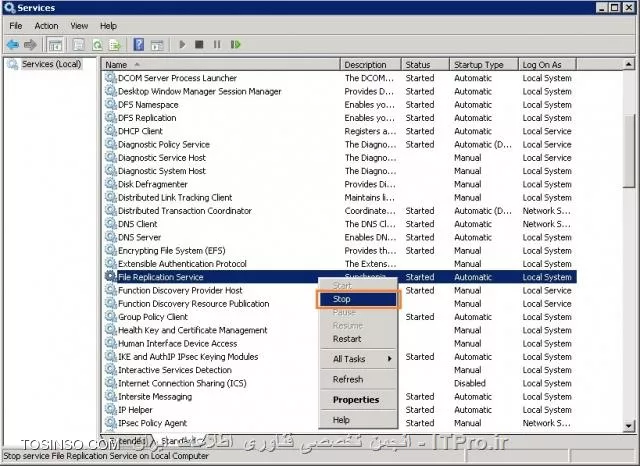Viewport: 640px width, 466px height.
Task: Sort by the Description column header
Action: (371, 64)
